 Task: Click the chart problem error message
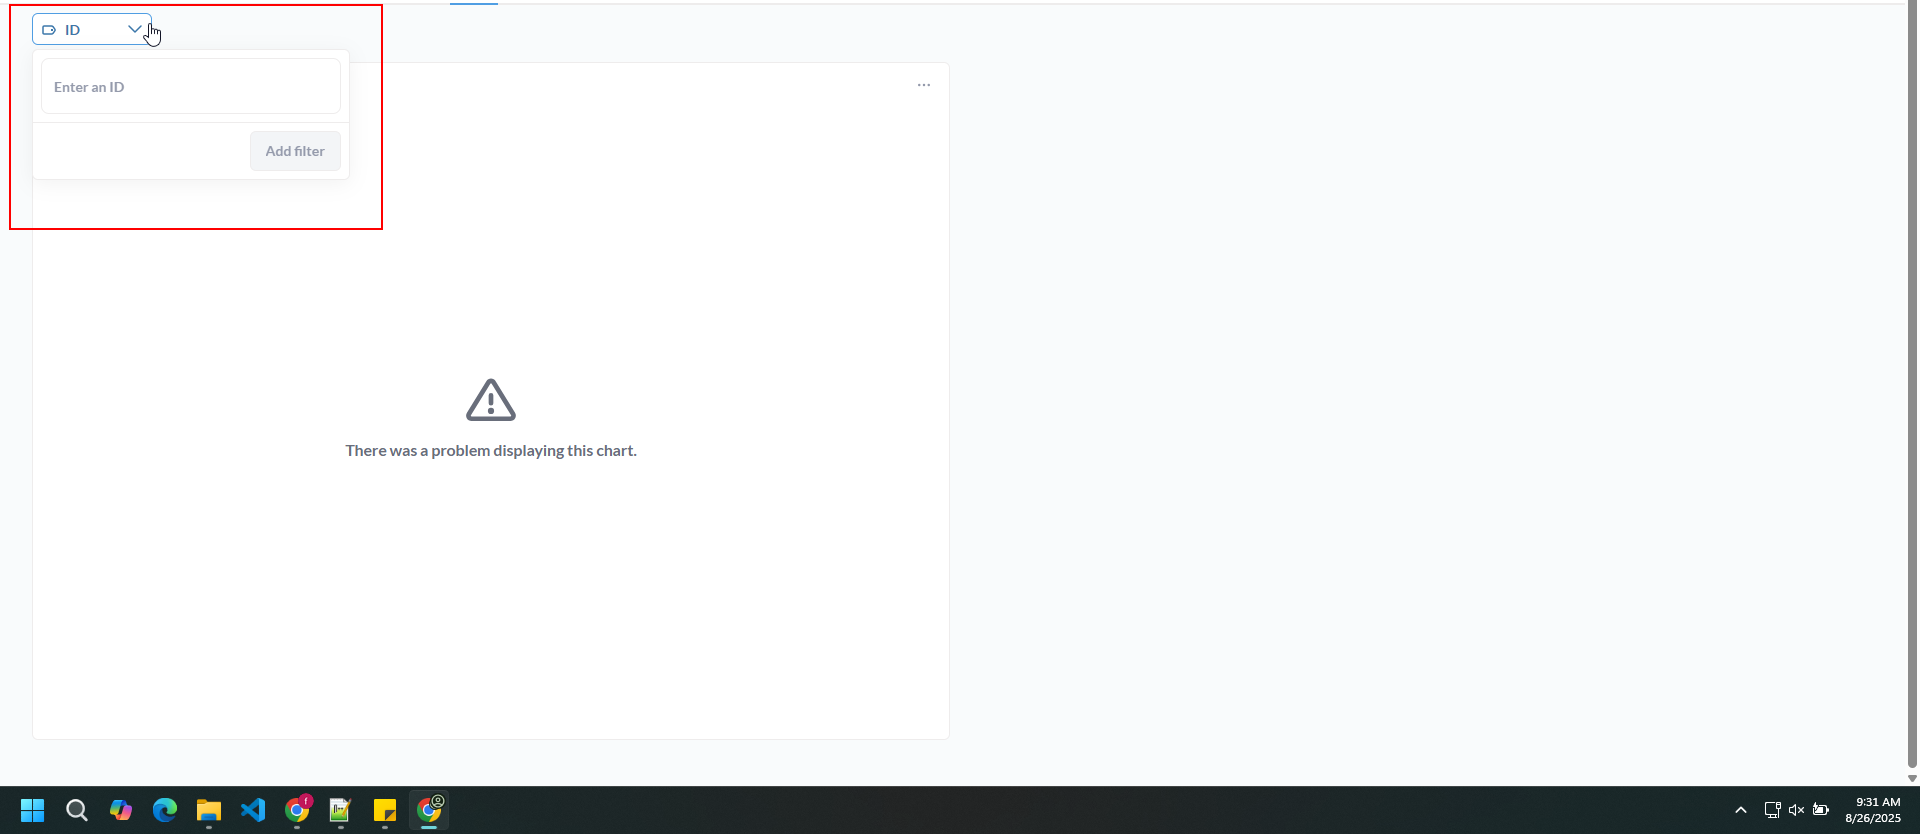(x=490, y=451)
